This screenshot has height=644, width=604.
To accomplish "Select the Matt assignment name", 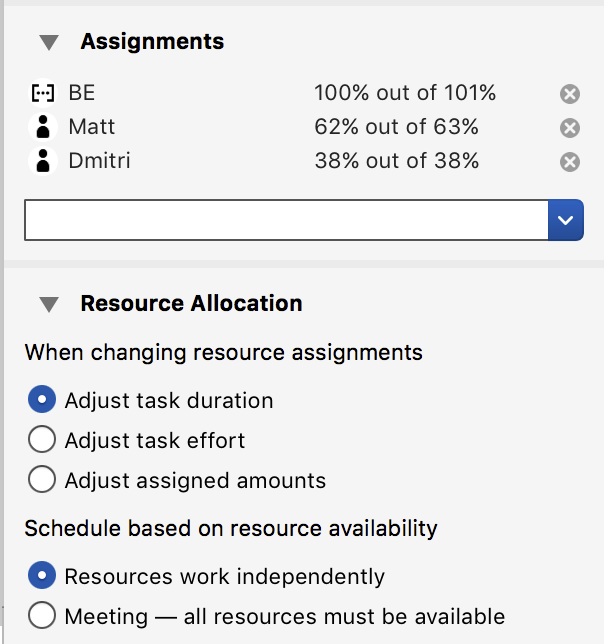I will 92,126.
